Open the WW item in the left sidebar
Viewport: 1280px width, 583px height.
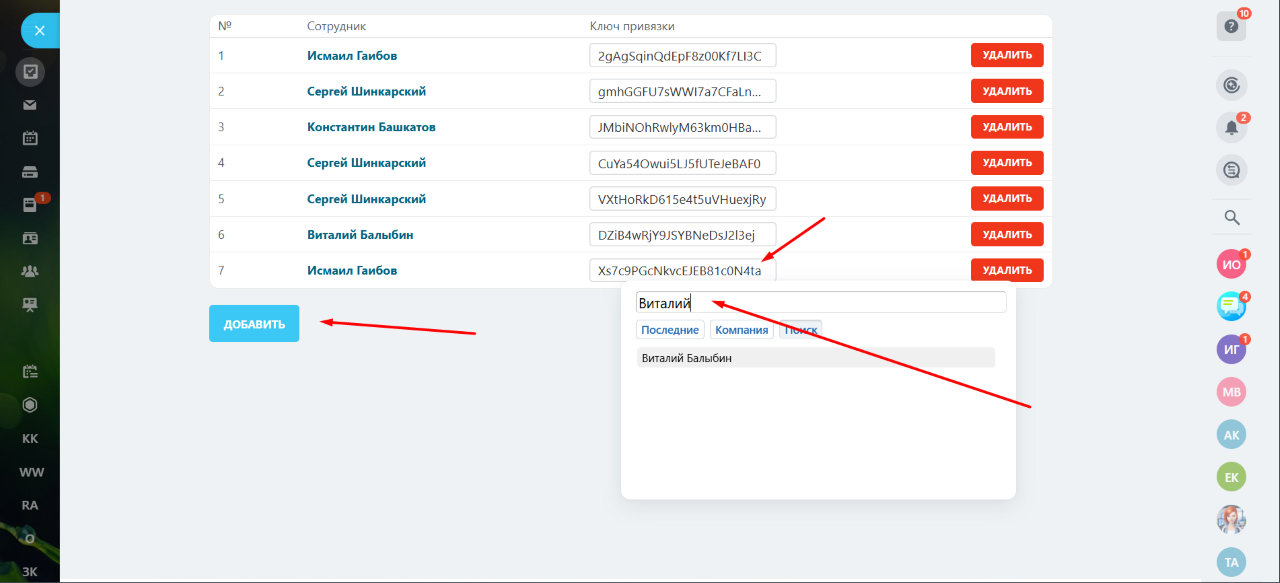click(x=31, y=472)
